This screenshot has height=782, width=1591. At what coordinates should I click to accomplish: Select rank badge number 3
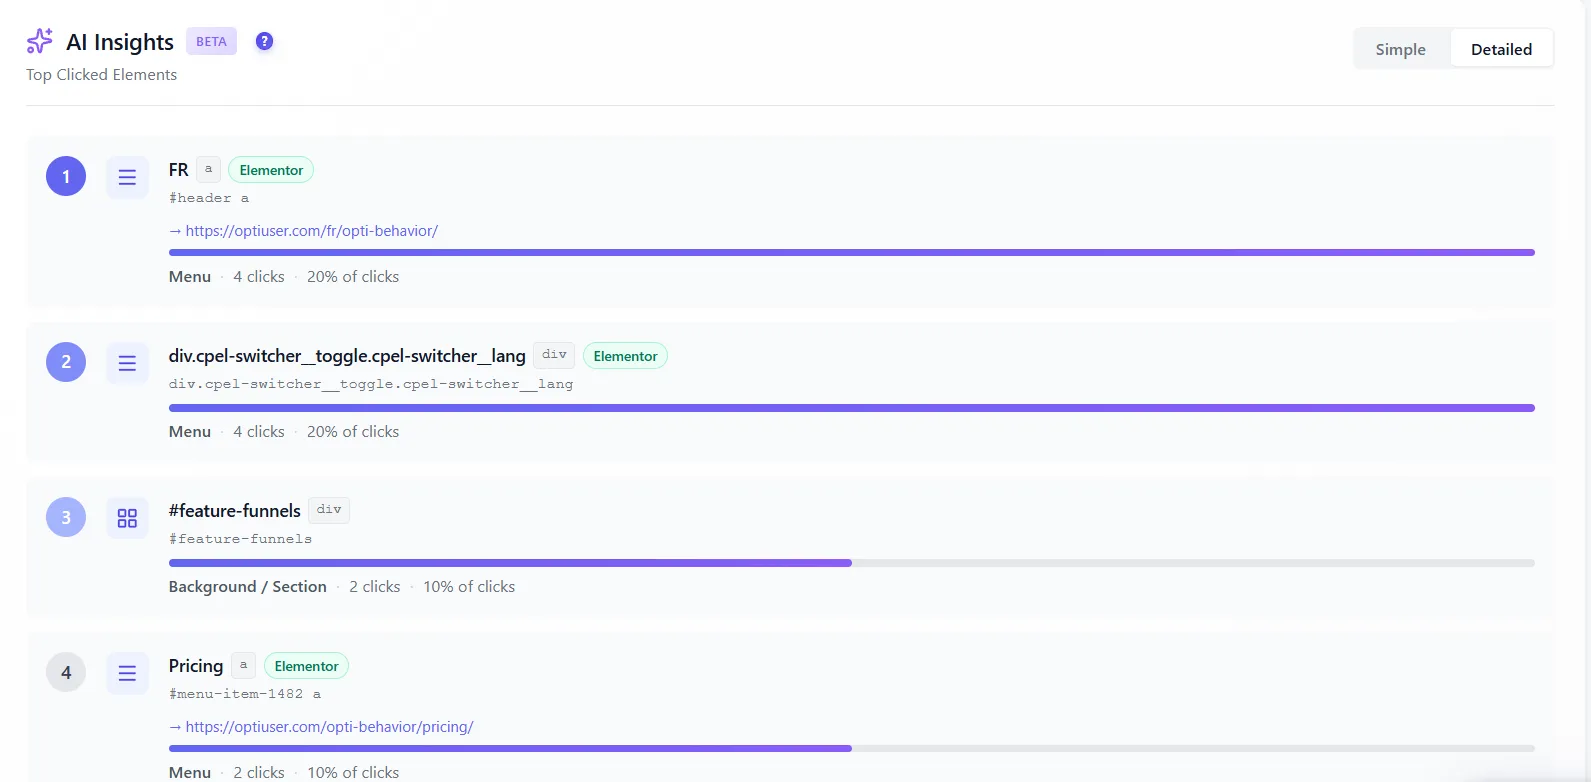pos(66,517)
